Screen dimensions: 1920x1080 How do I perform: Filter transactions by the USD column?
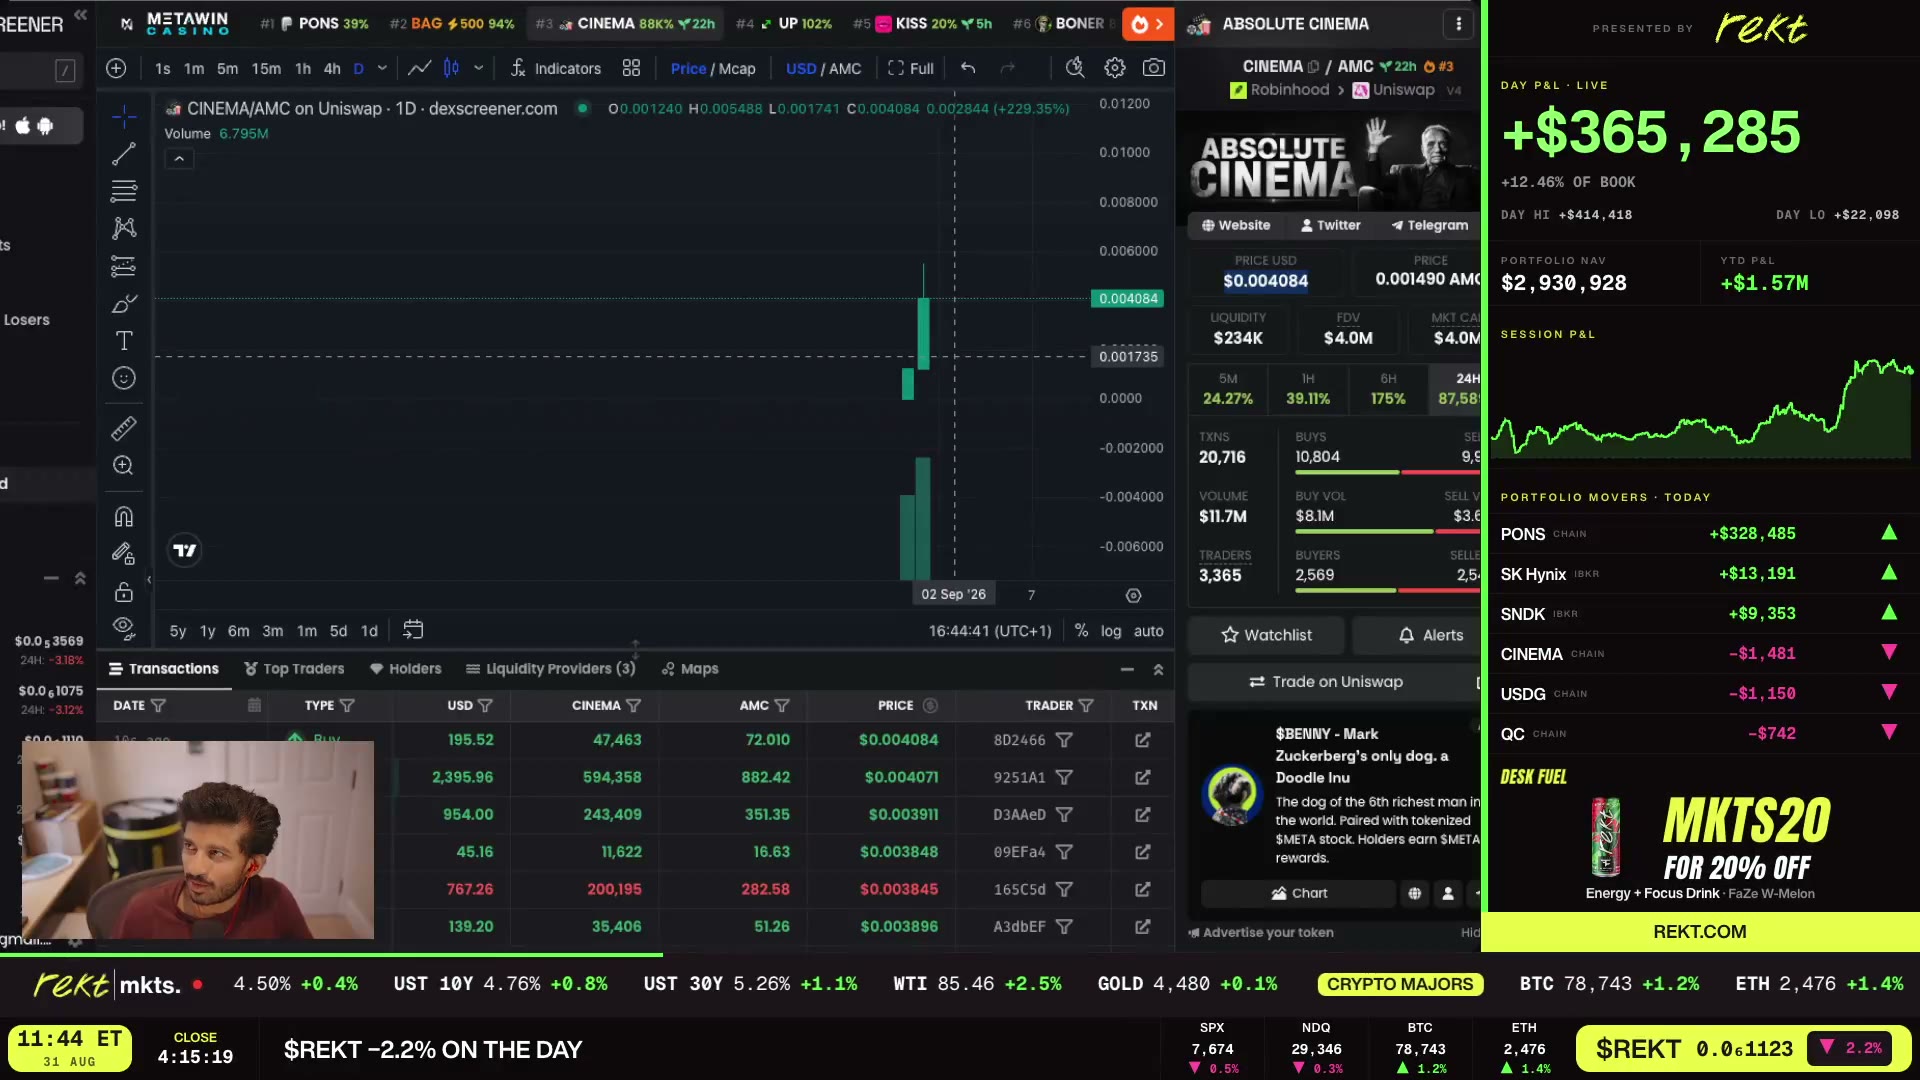pyautogui.click(x=485, y=706)
